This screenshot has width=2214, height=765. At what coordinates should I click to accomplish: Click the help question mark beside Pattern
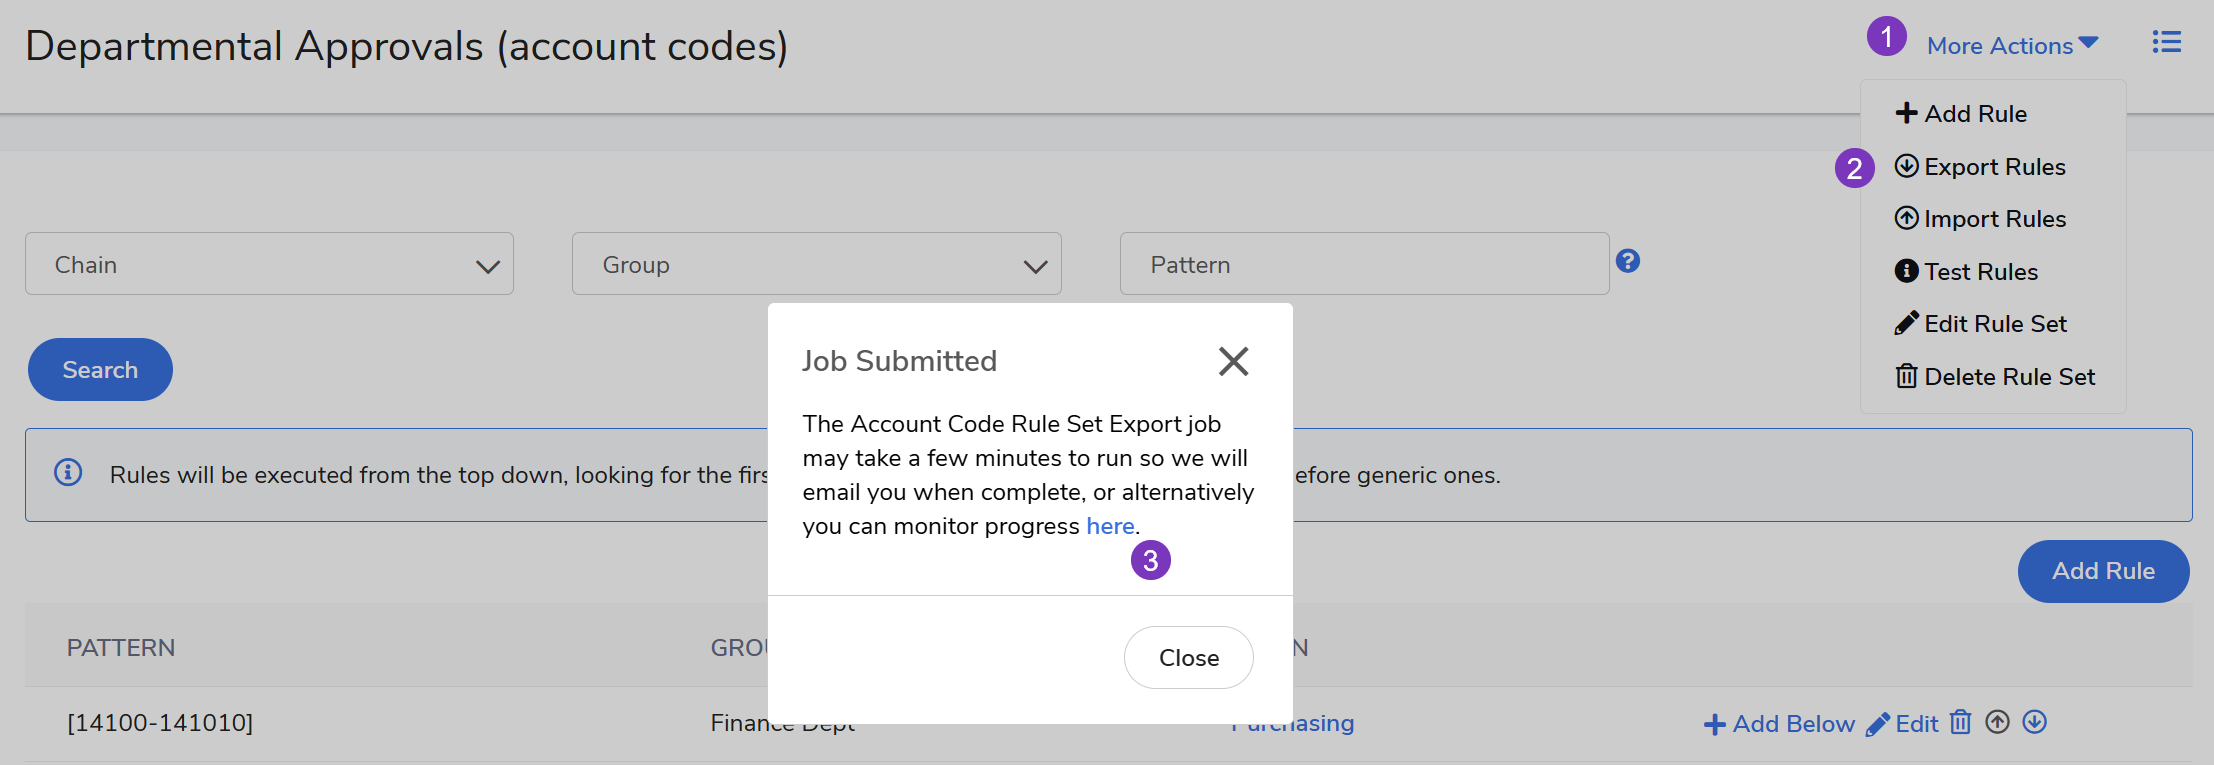[x=1628, y=261]
